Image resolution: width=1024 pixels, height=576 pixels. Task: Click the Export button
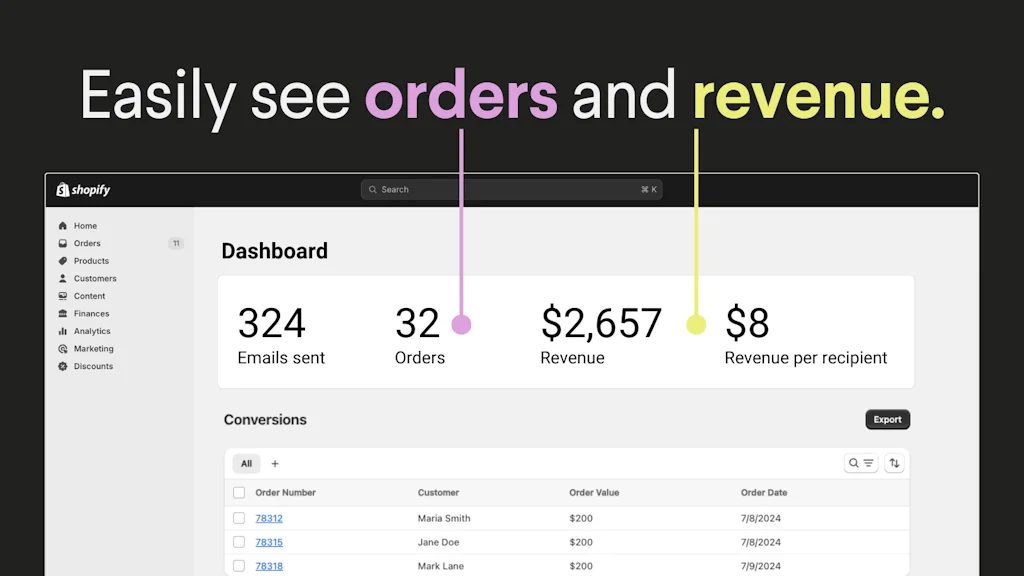coord(887,419)
